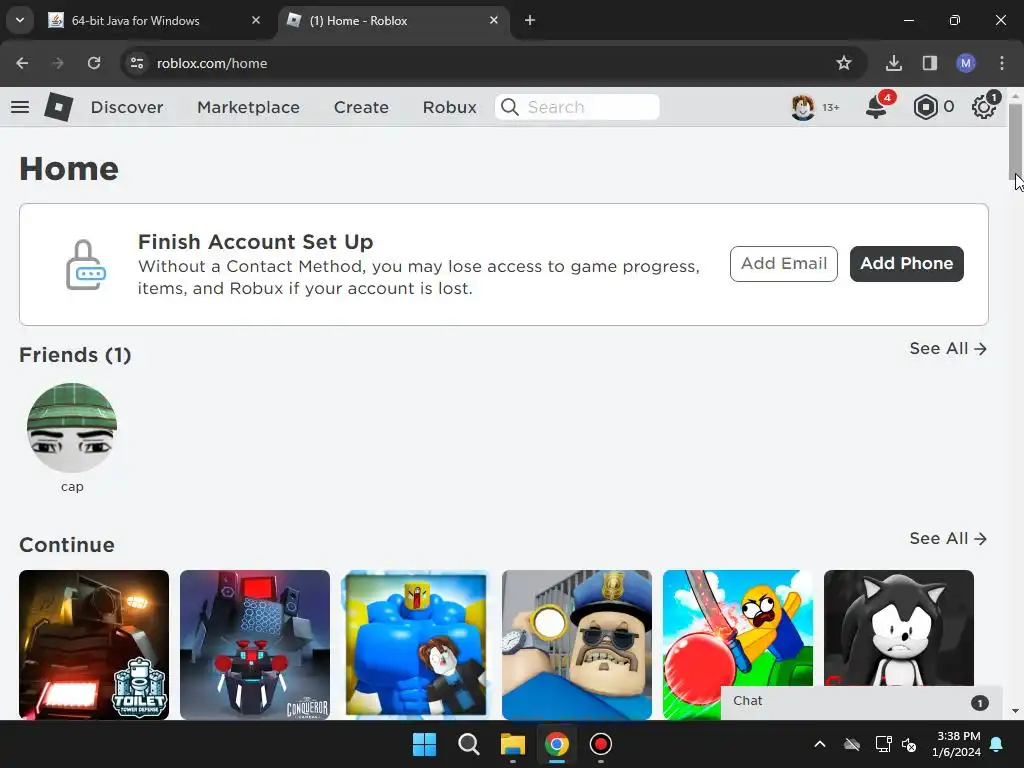
Task: Open the taskbar clock and date
Action: pos(957,744)
